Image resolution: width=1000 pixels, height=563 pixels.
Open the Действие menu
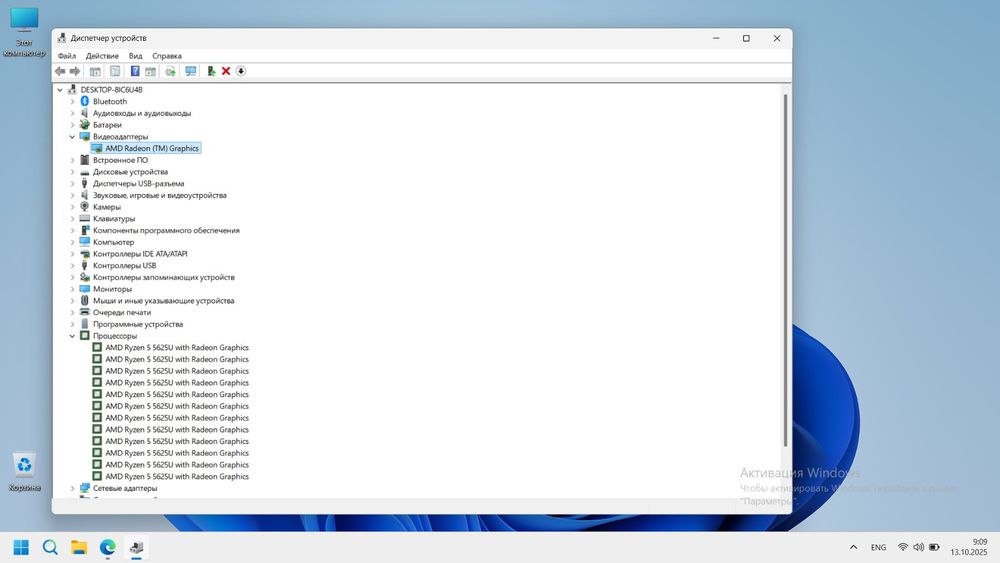(102, 56)
